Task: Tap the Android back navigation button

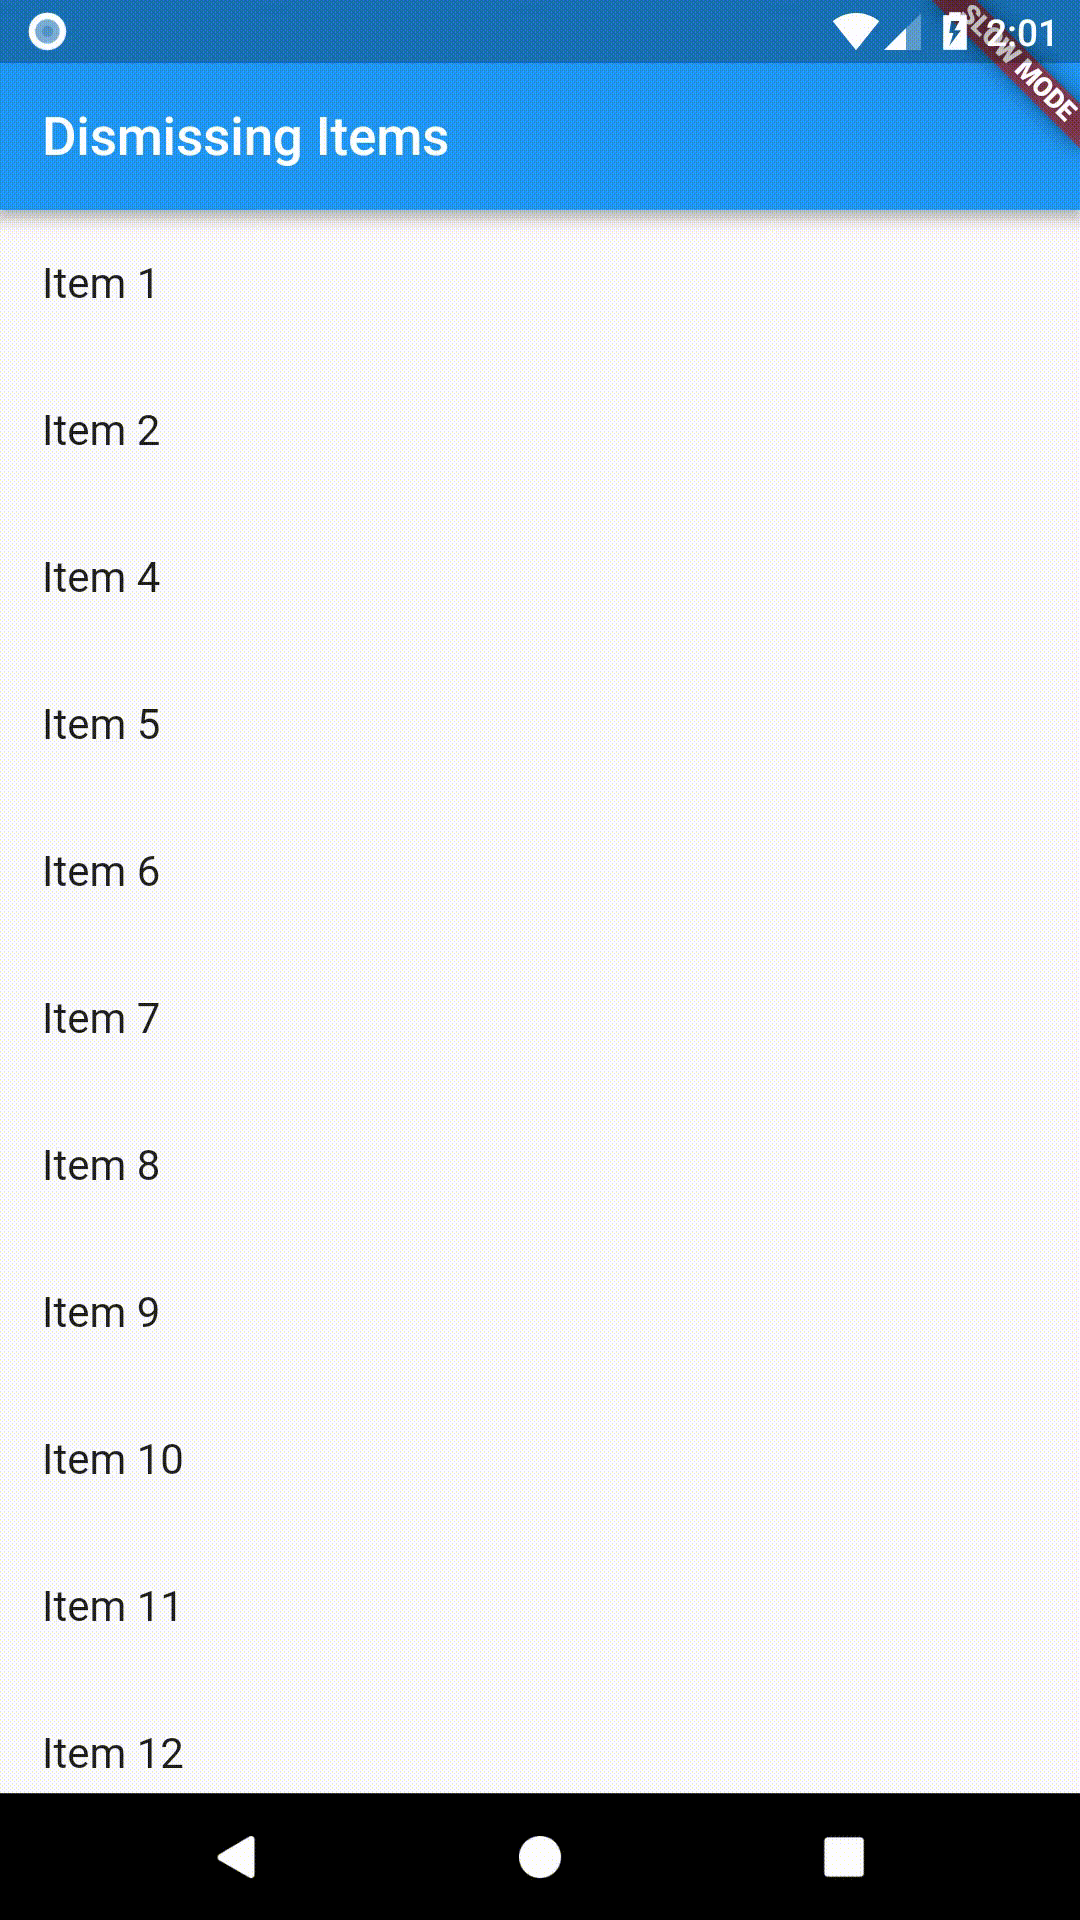Action: tap(238, 1857)
